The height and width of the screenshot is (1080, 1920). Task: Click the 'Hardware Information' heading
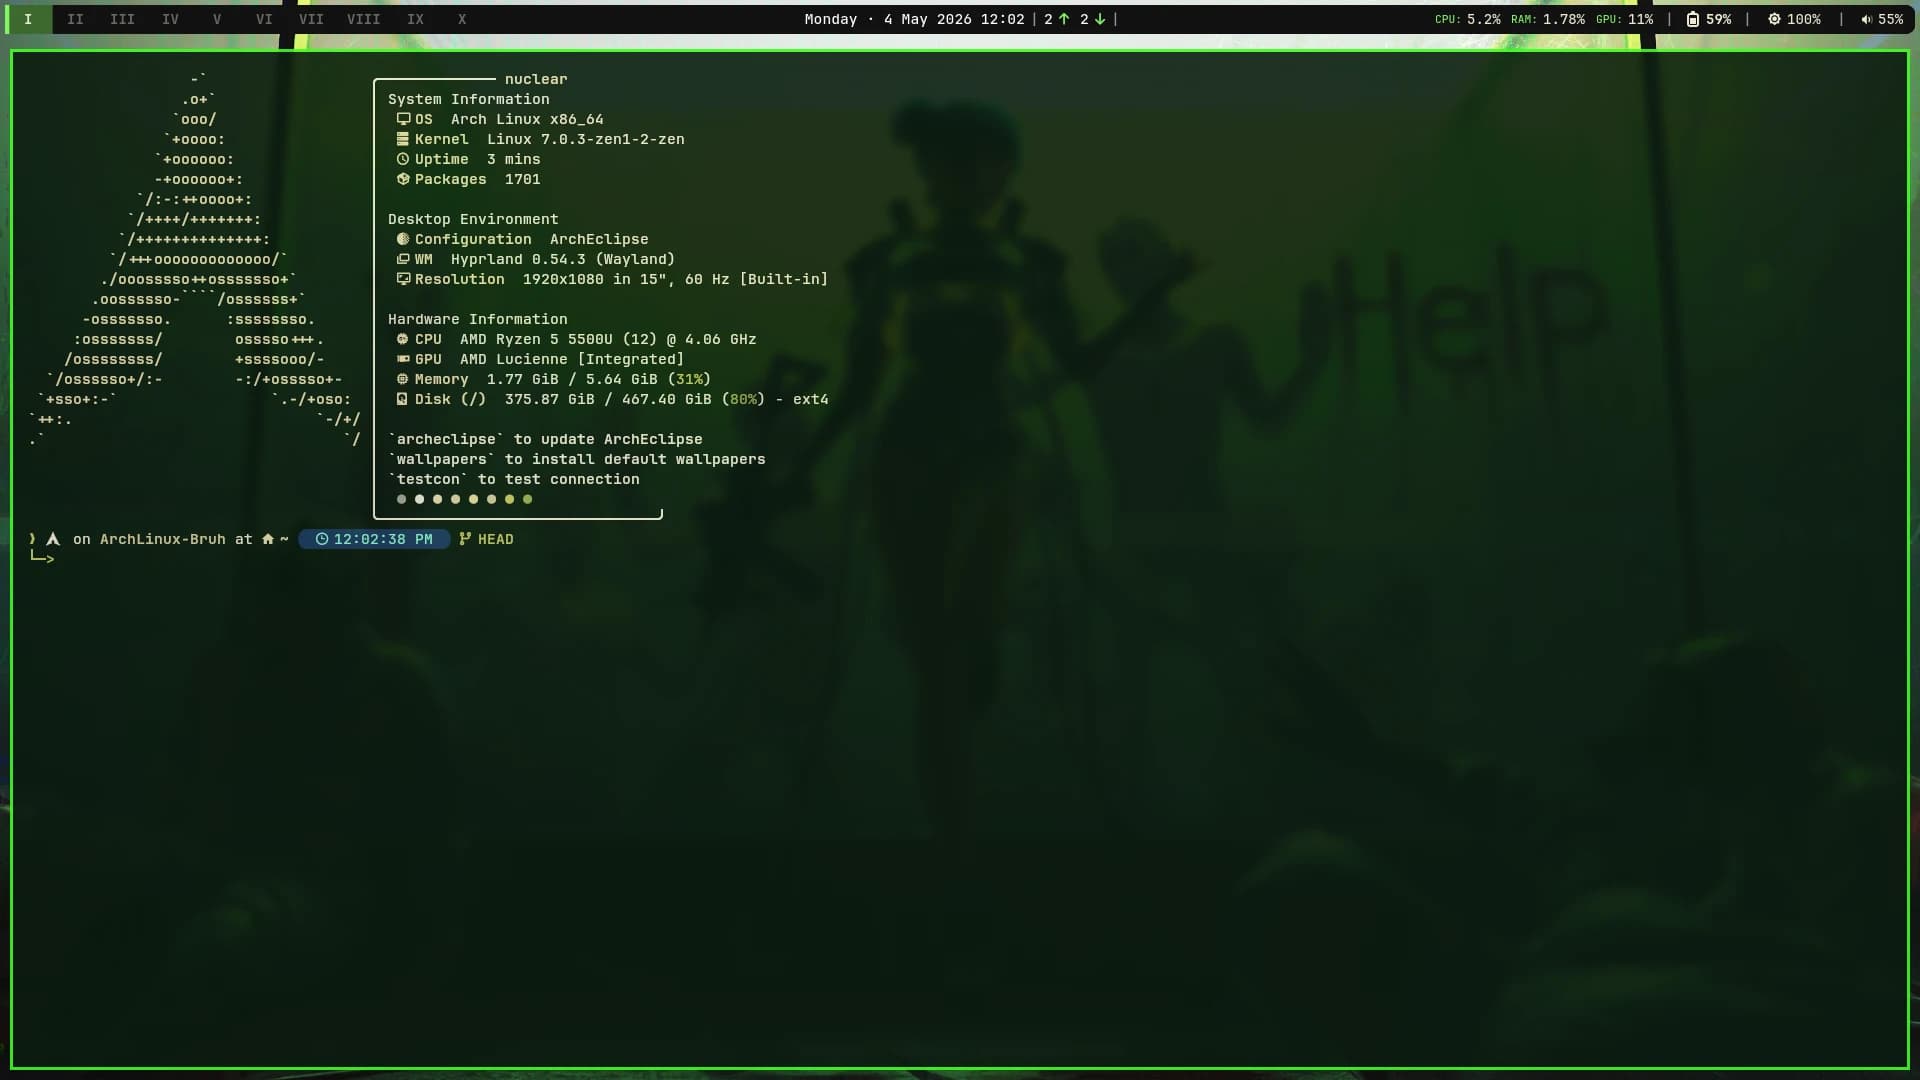pyautogui.click(x=477, y=319)
